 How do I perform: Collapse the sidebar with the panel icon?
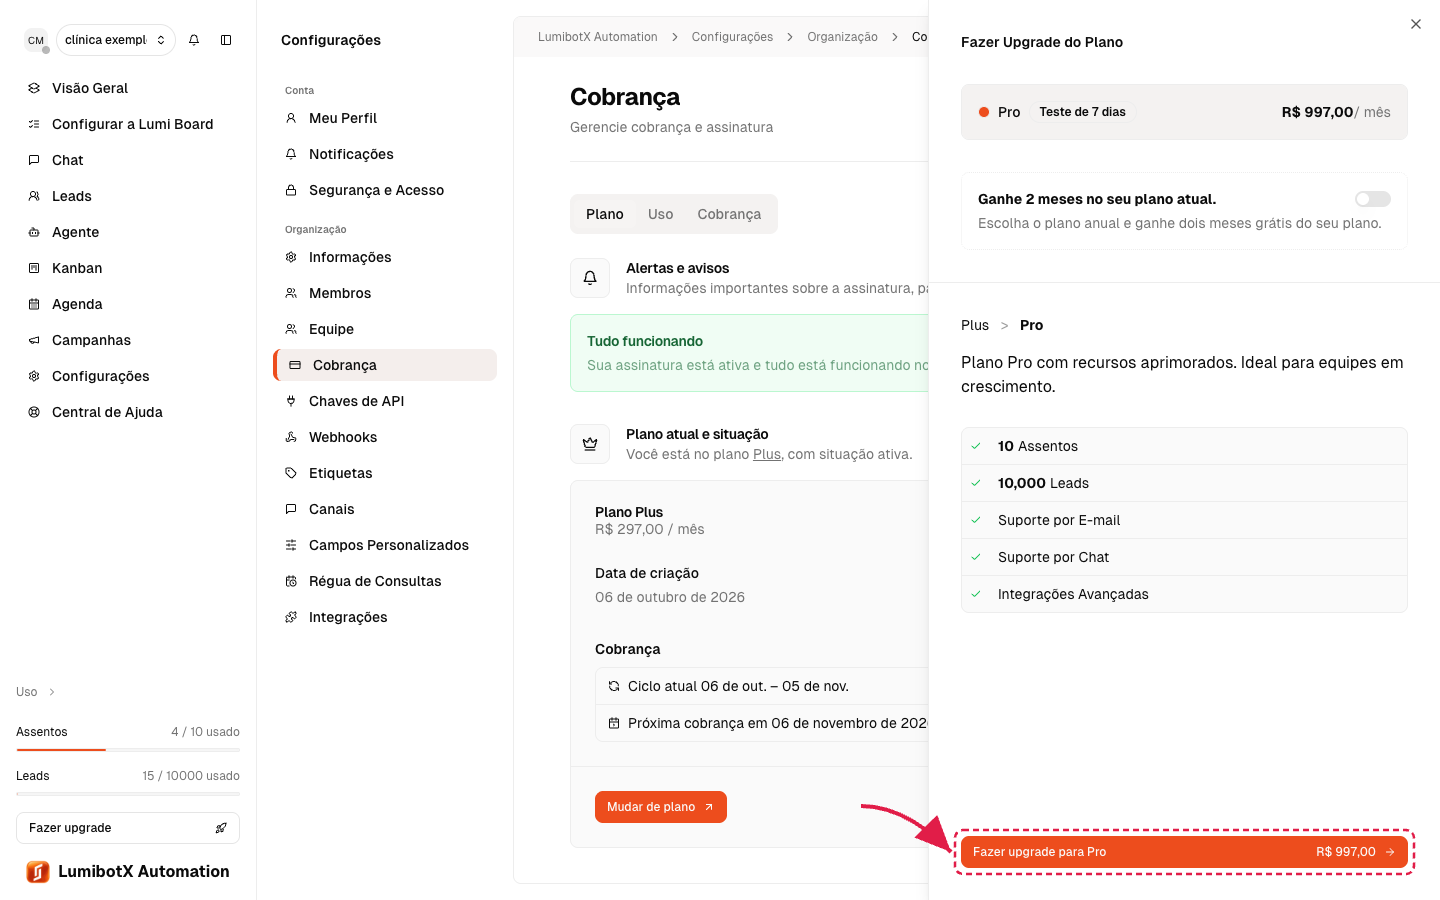[226, 40]
